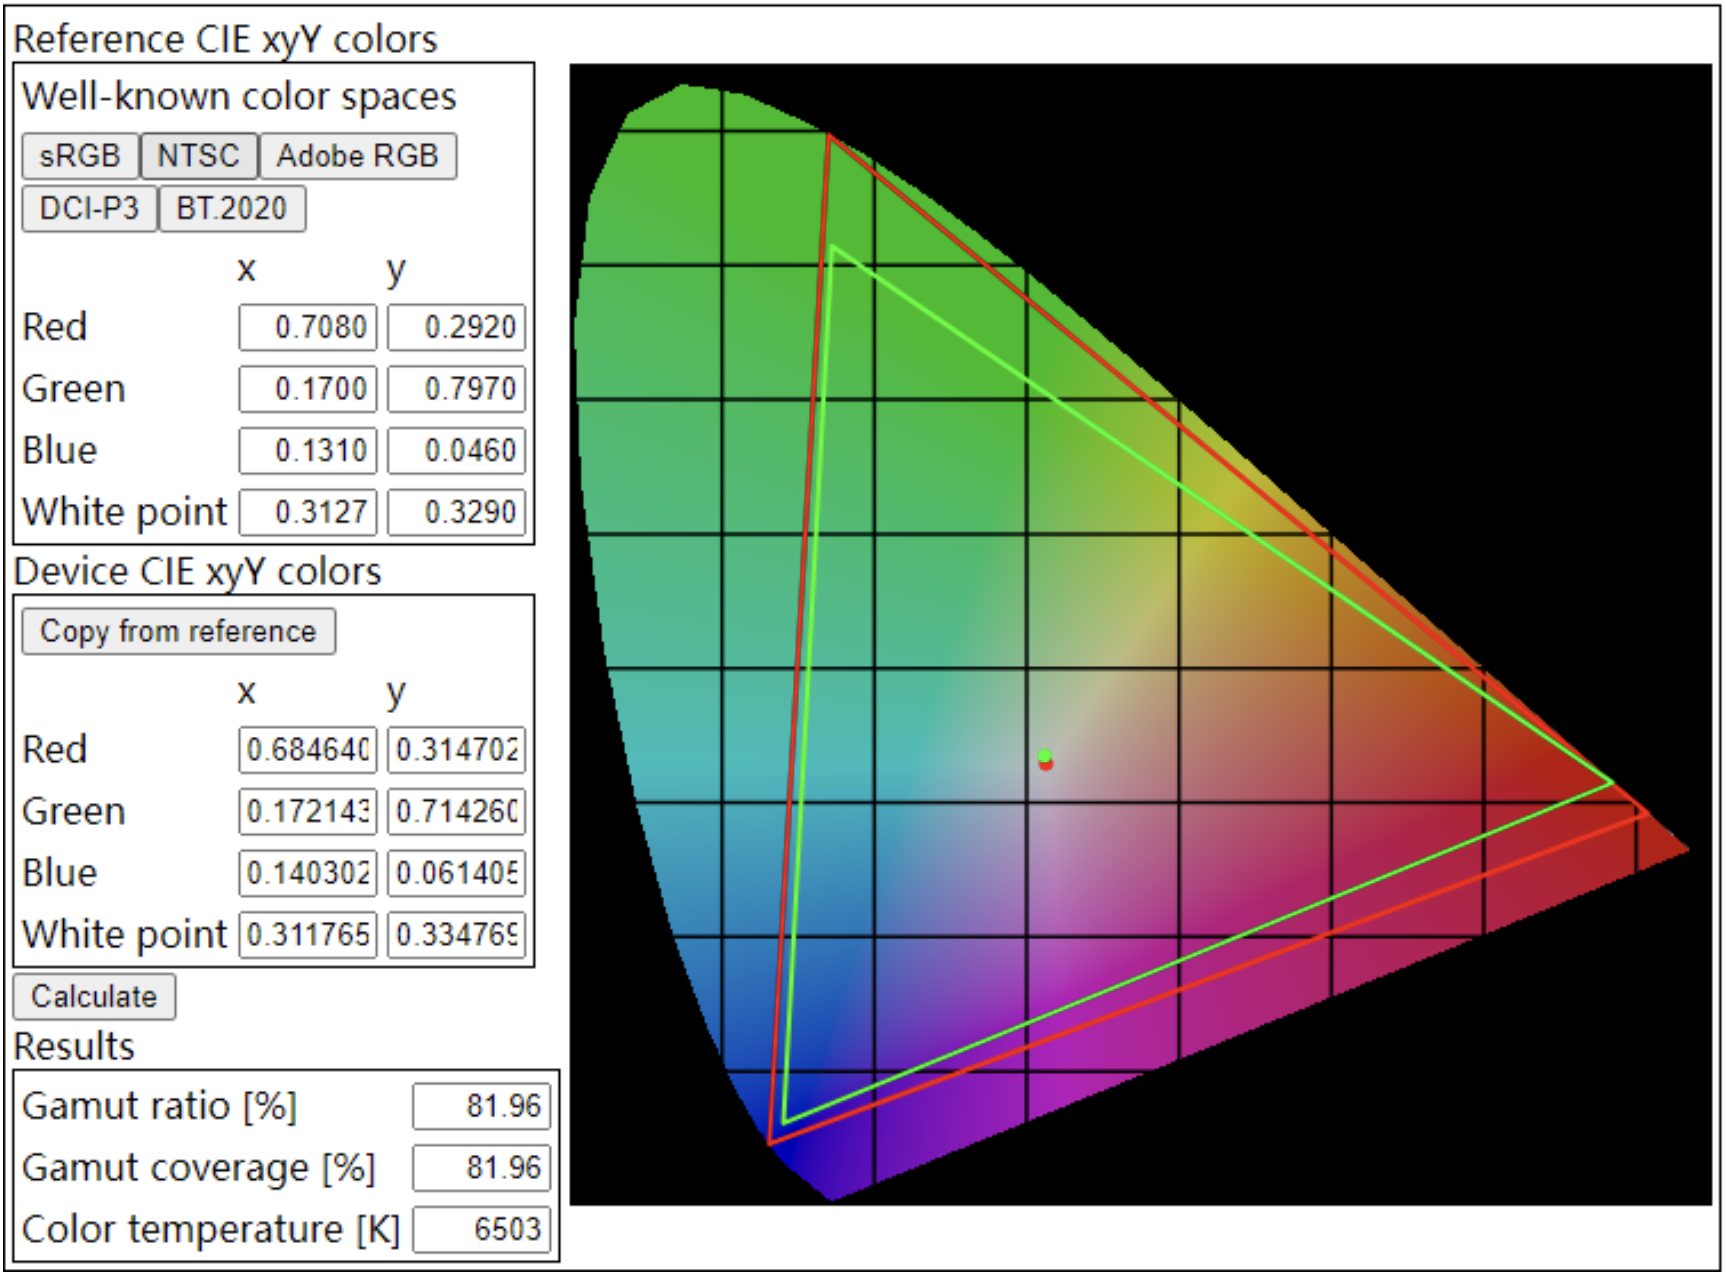
Task: Edit device White point x 0.311765
Action: point(308,935)
